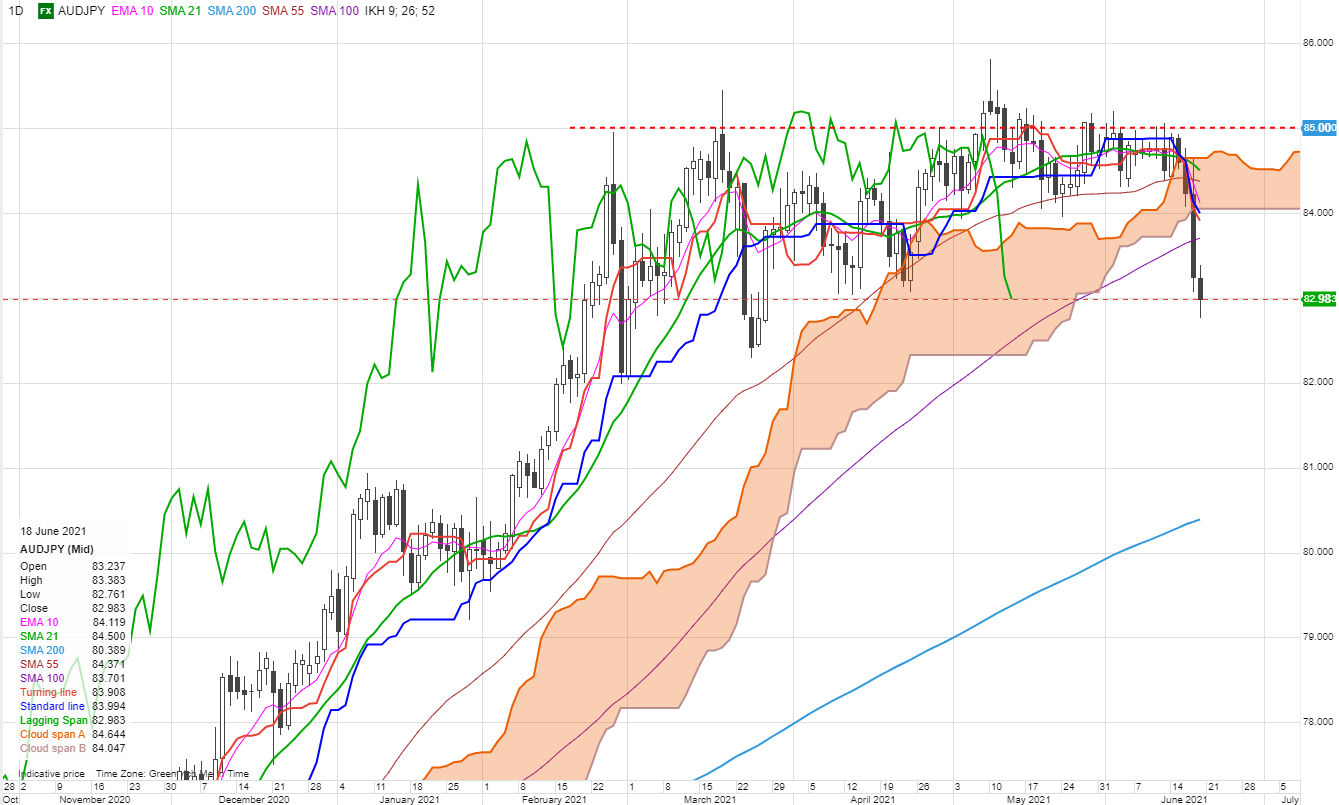Click June 2021 on the time axis
Viewport: 1339px width, 805px height.
pos(1183,799)
